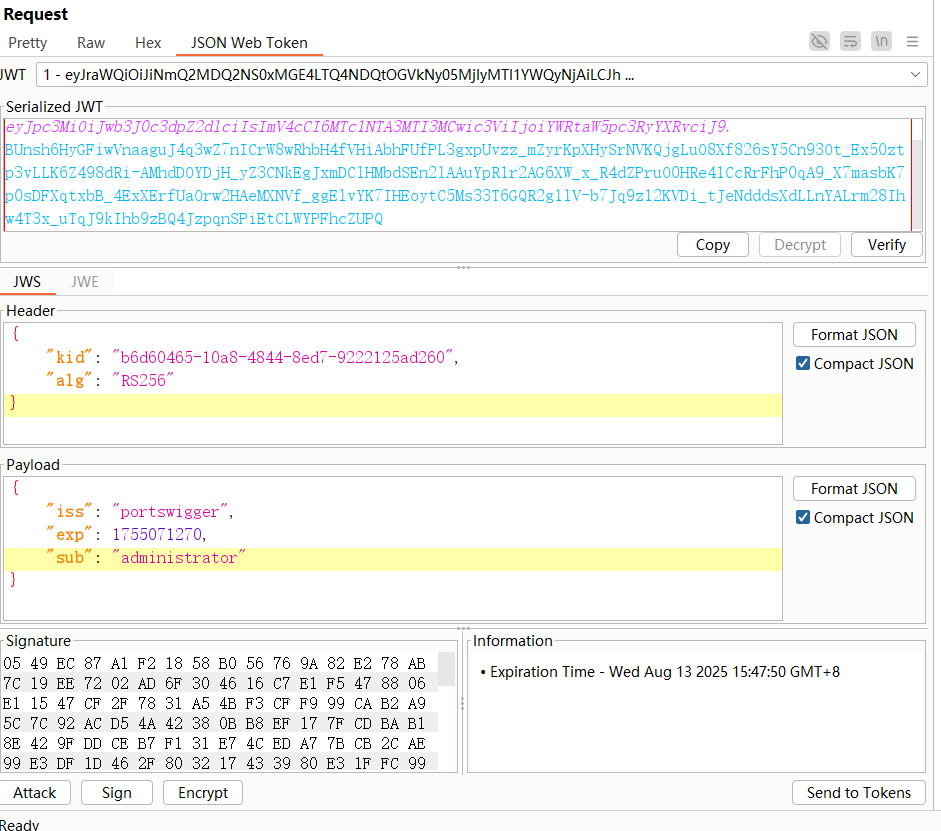Click the Verify button
The image size is (941, 831).
pyautogui.click(x=886, y=245)
